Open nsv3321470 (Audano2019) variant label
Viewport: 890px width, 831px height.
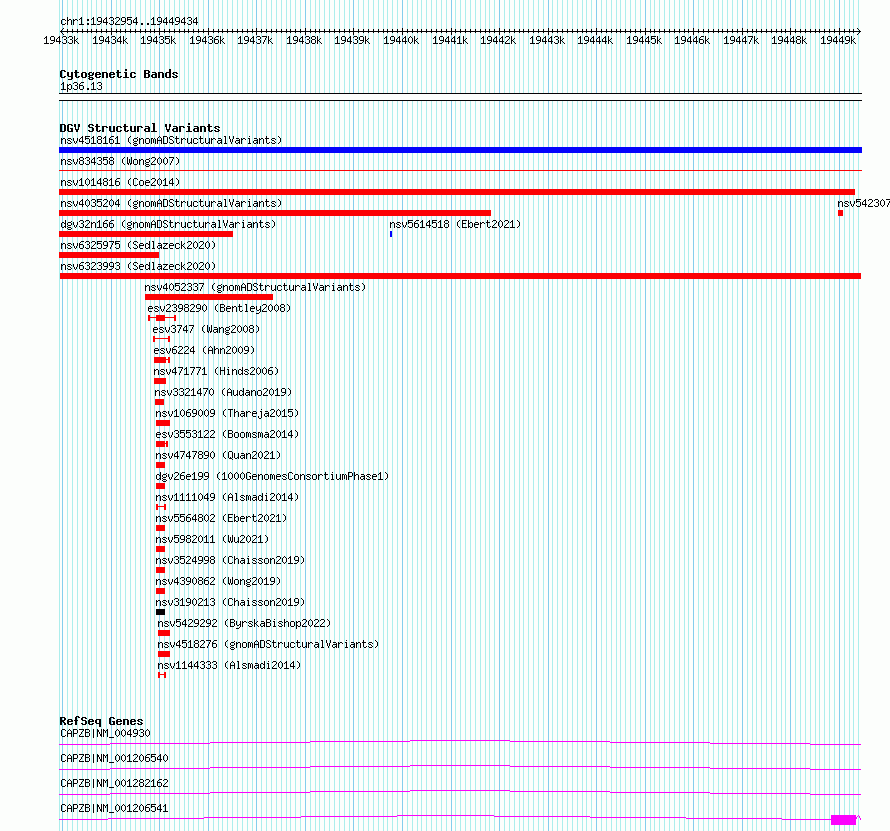[x=223, y=392]
